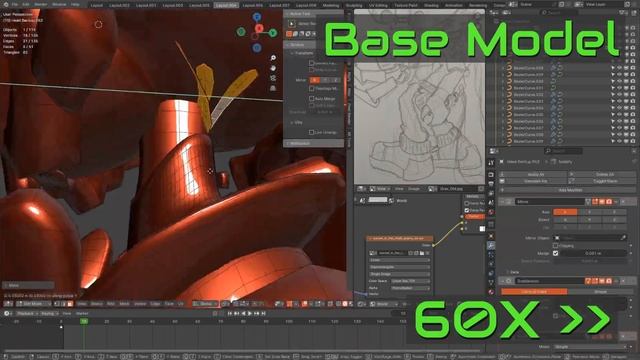Enable the Auto Merge checkbox
This screenshot has width=640, height=360.
[311, 99]
